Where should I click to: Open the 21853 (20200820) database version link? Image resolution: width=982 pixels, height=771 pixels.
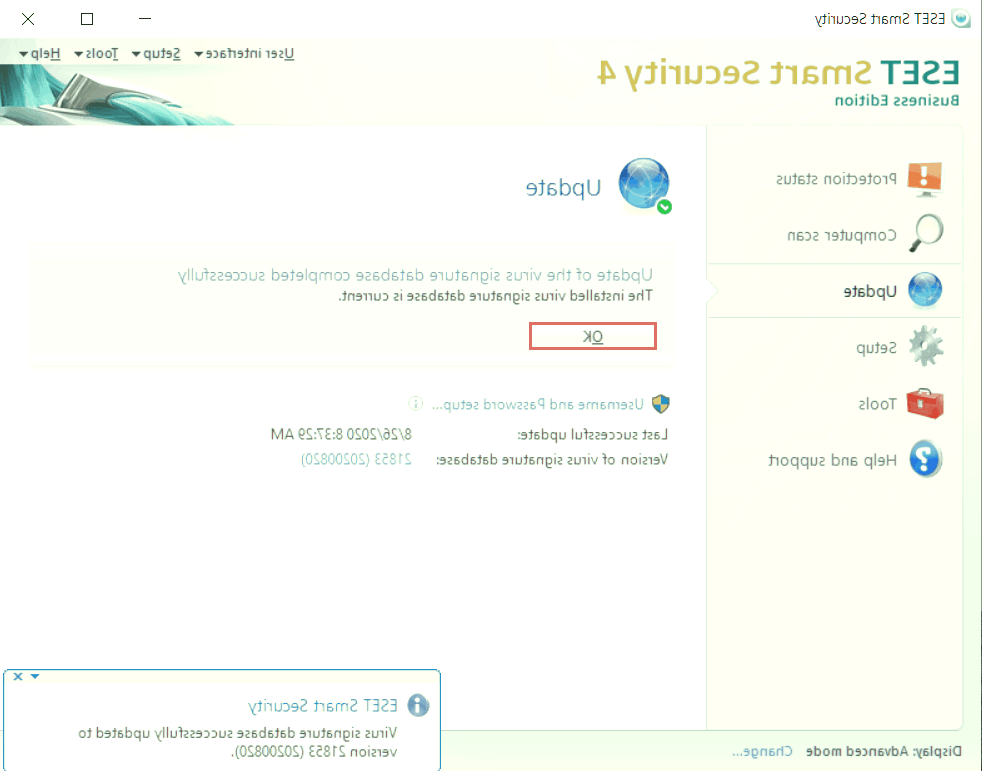pos(356,459)
